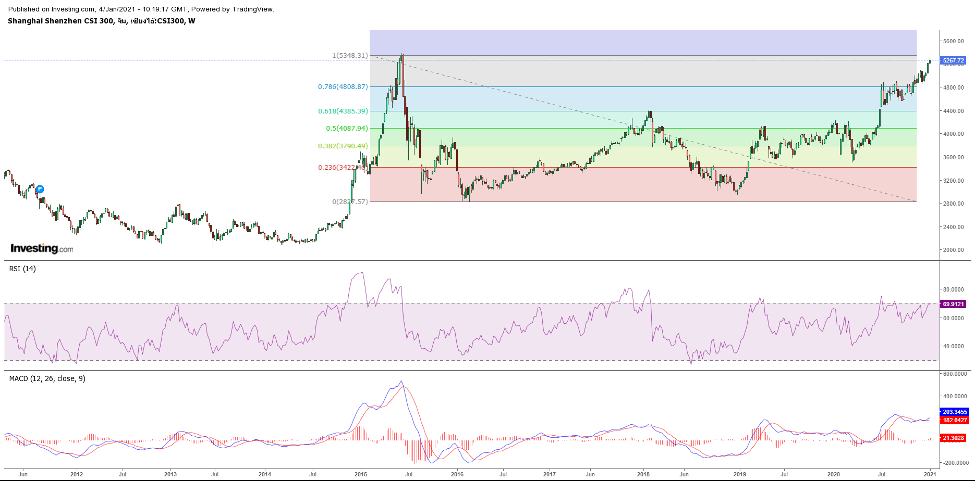This screenshot has width=977, height=481.
Task: Click the 0.786 (4808.87) Fibonacci level label
Action: click(343, 87)
